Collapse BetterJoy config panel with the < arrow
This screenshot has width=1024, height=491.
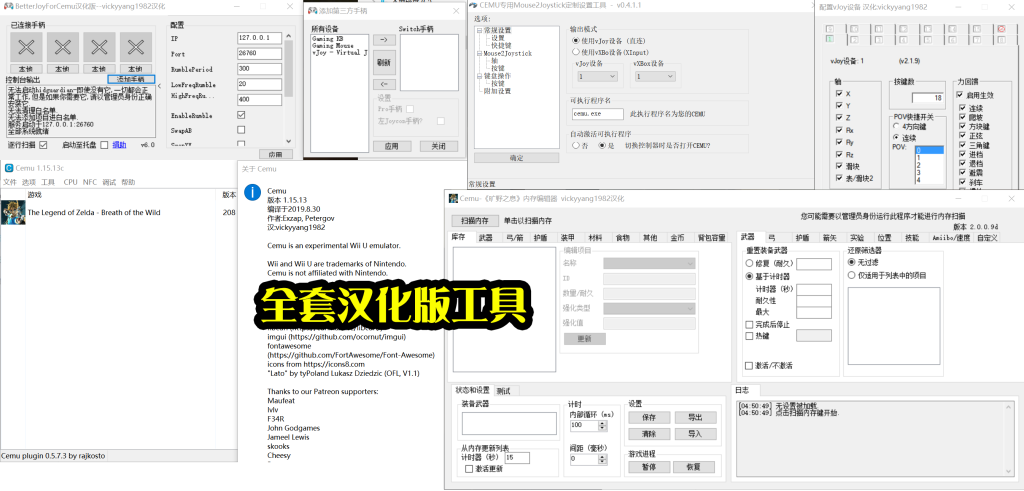(x=160, y=86)
